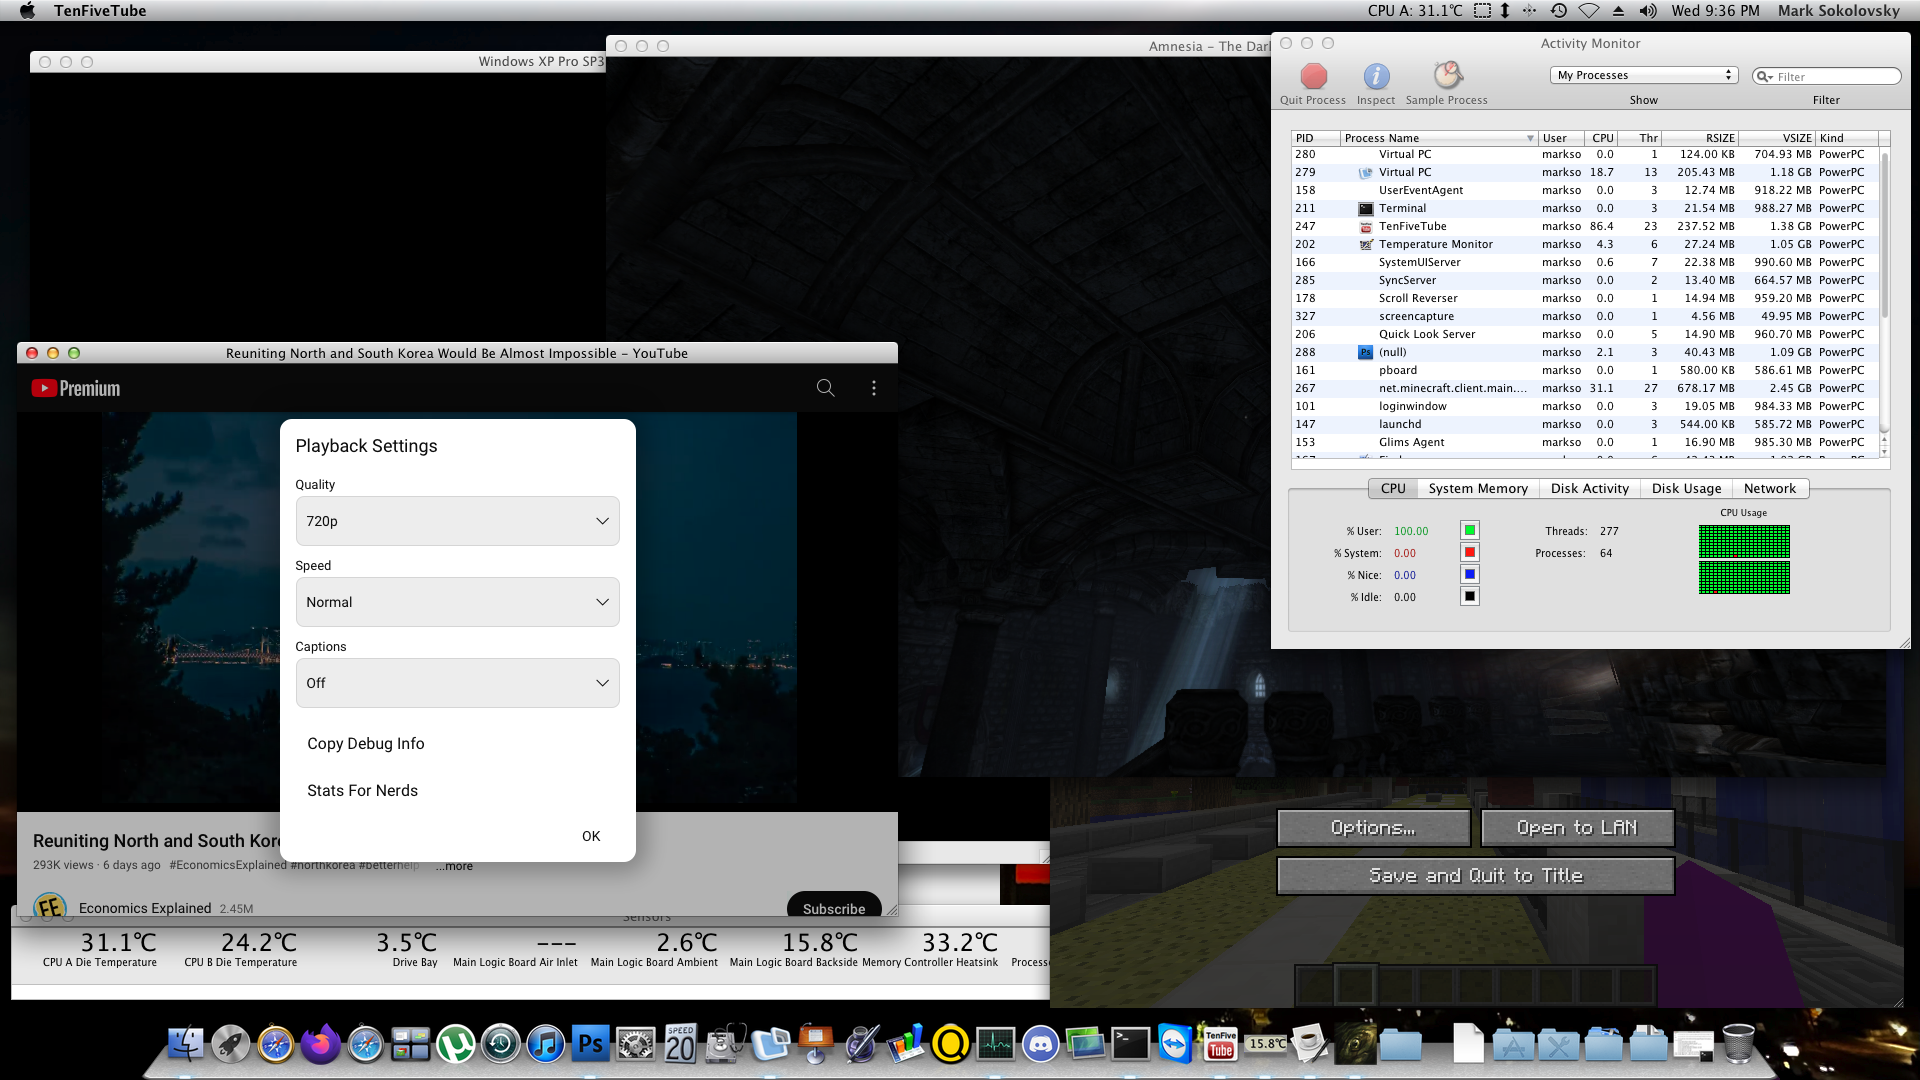Viewport: 1920px width, 1080px height.
Task: Click the Sample Process icon
Action: [x=1447, y=76]
